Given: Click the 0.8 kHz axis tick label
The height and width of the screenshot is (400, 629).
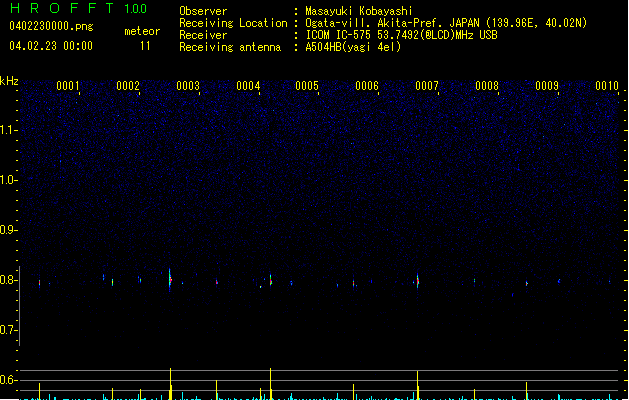Looking at the screenshot, I should tap(8, 280).
